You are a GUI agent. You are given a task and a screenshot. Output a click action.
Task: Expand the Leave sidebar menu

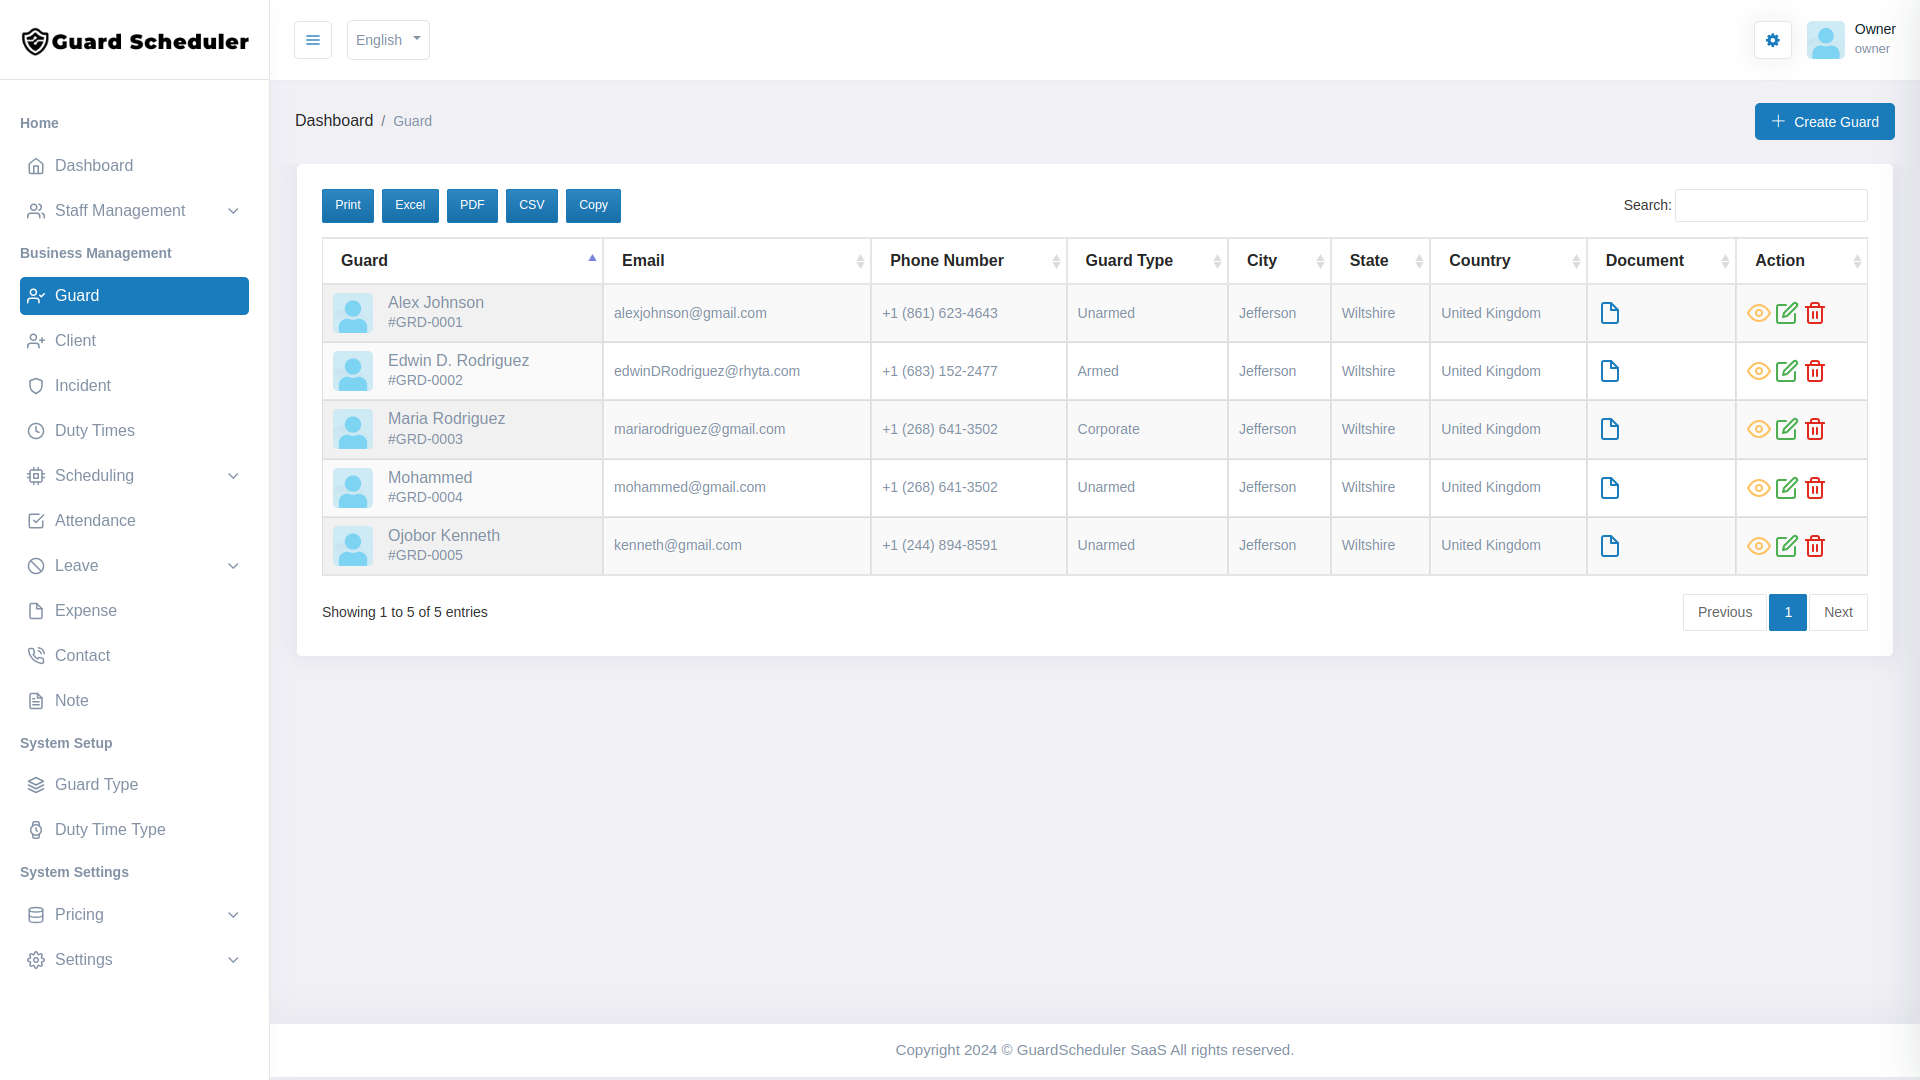(x=78, y=566)
